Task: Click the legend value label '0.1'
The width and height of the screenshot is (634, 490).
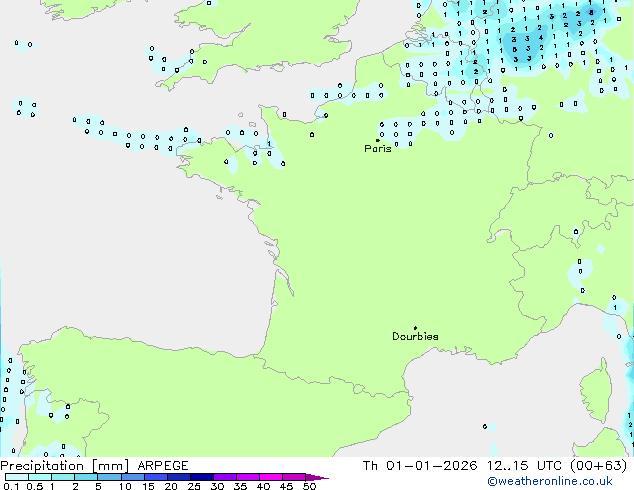Action: point(11,486)
